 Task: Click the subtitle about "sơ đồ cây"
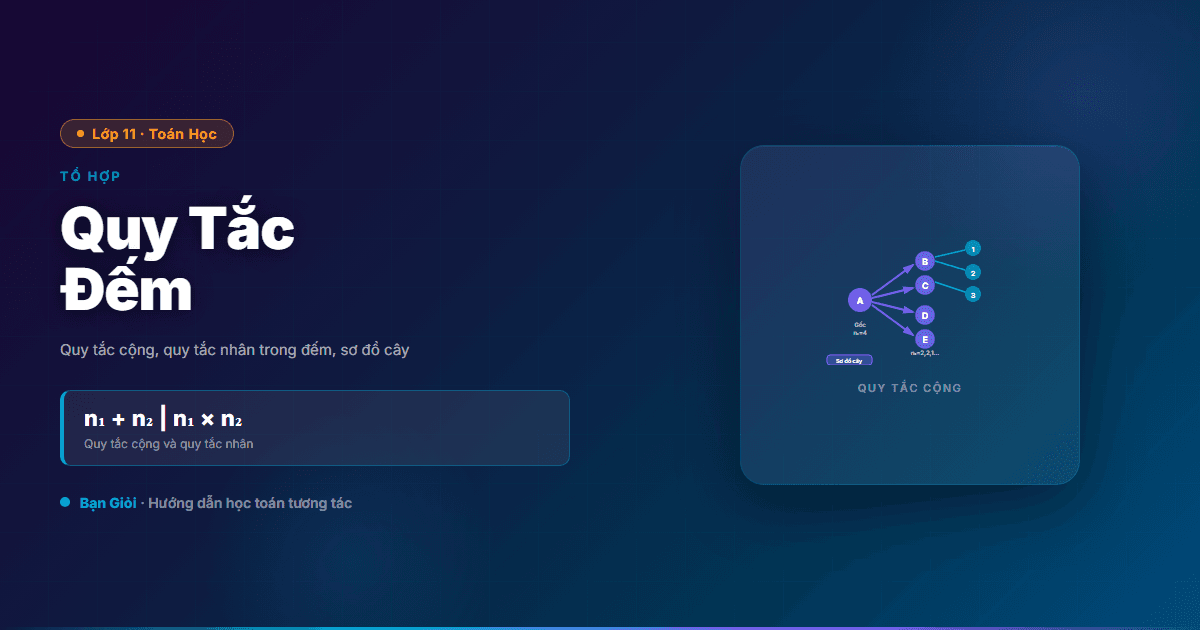click(x=234, y=350)
